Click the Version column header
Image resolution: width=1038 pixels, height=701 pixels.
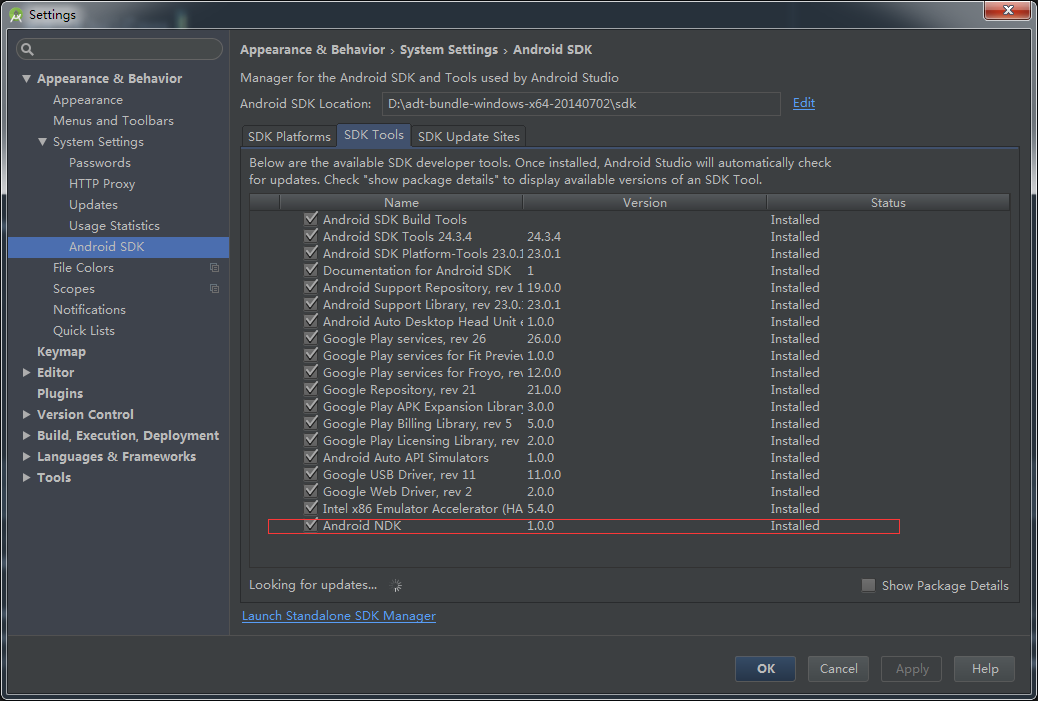[x=645, y=203]
